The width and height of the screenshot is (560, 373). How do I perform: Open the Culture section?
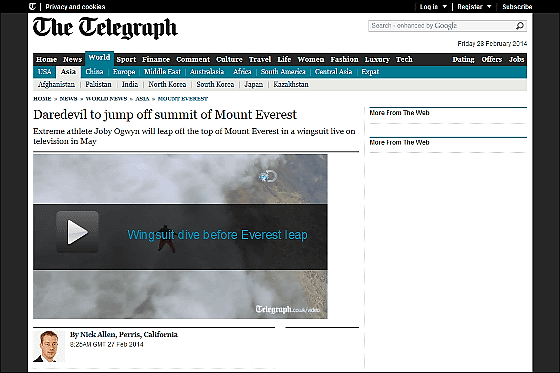click(229, 59)
